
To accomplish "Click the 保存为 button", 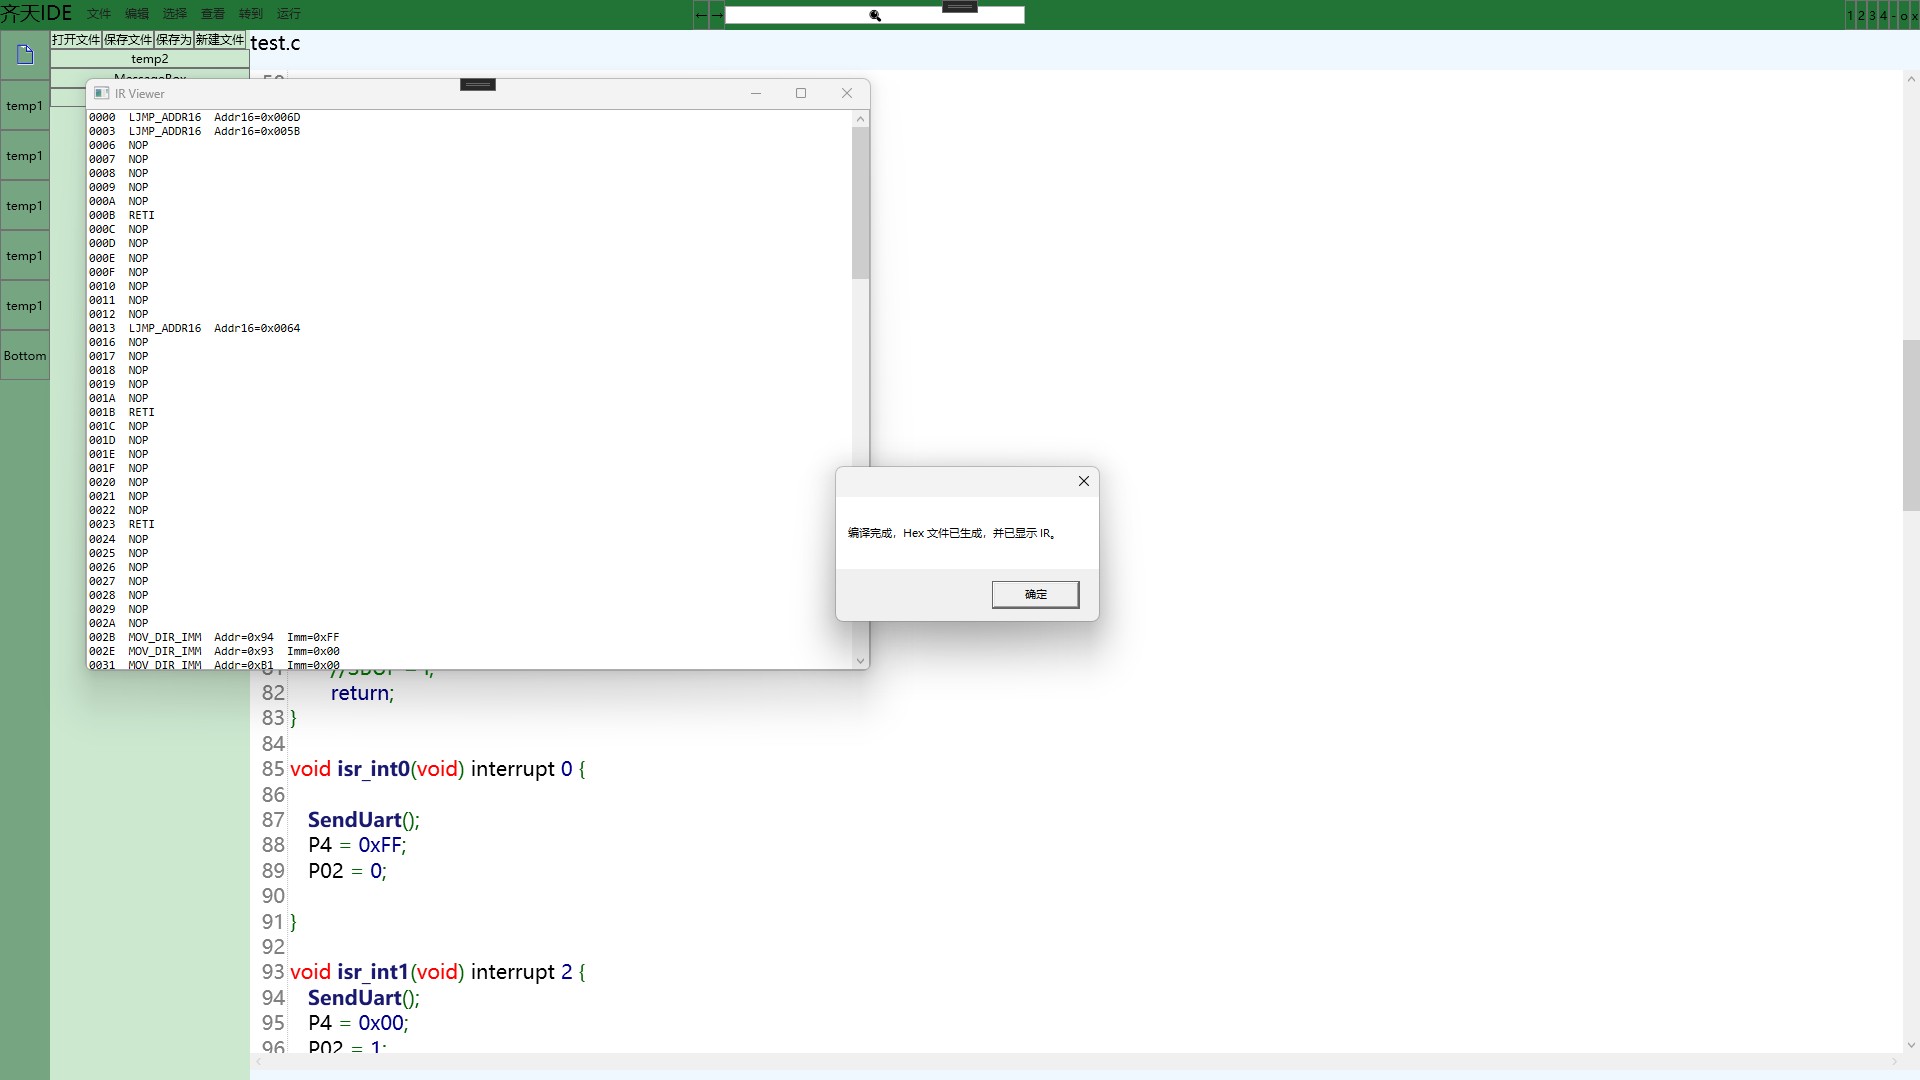I will (173, 39).
